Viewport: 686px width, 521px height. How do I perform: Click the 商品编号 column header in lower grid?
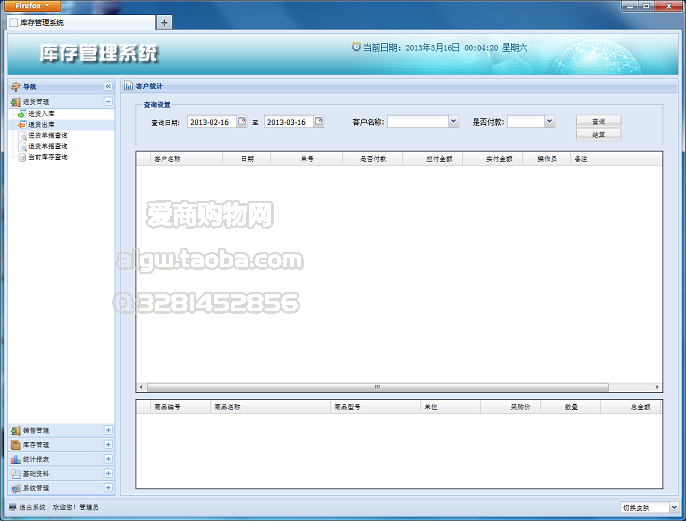click(180, 407)
